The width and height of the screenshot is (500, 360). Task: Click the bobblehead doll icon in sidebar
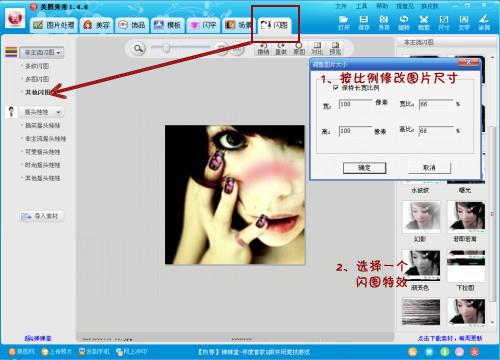[x=11, y=112]
